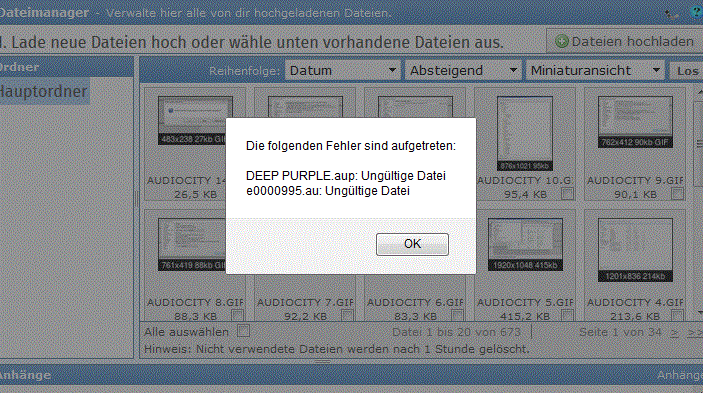Tick the AUDIOCITY 6.GIF checkbox
Viewport: 703px width, 393px height.
tap(457, 315)
